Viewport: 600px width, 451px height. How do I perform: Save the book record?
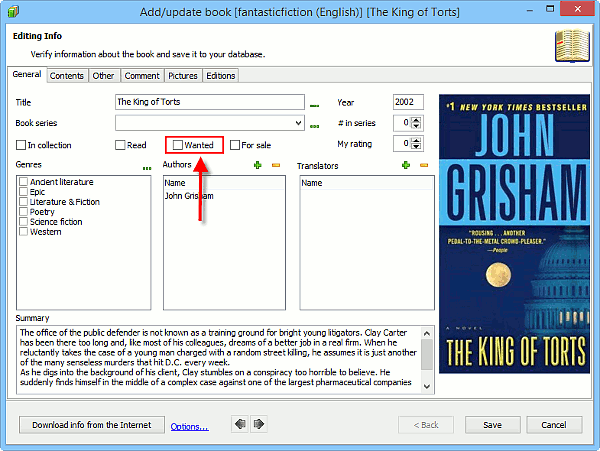coord(492,425)
